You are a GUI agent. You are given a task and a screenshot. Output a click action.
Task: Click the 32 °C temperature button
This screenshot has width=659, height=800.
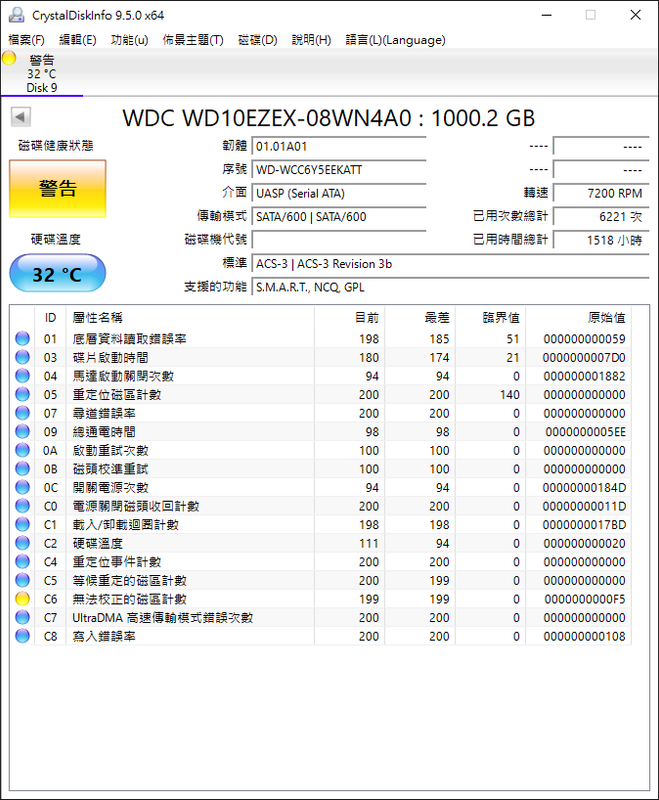click(58, 274)
